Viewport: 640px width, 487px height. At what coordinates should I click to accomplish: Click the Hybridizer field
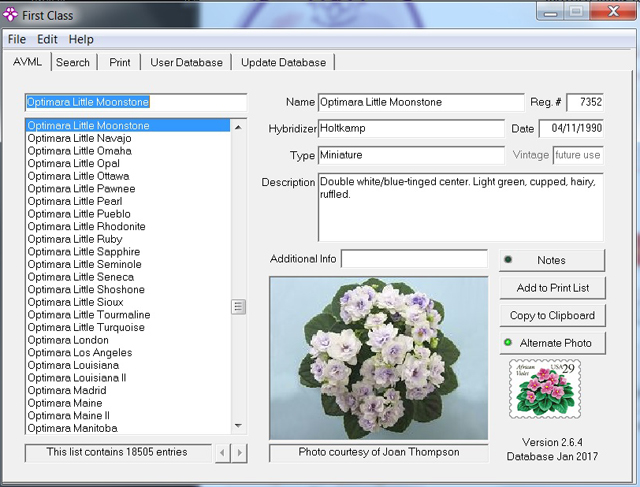pyautogui.click(x=411, y=129)
